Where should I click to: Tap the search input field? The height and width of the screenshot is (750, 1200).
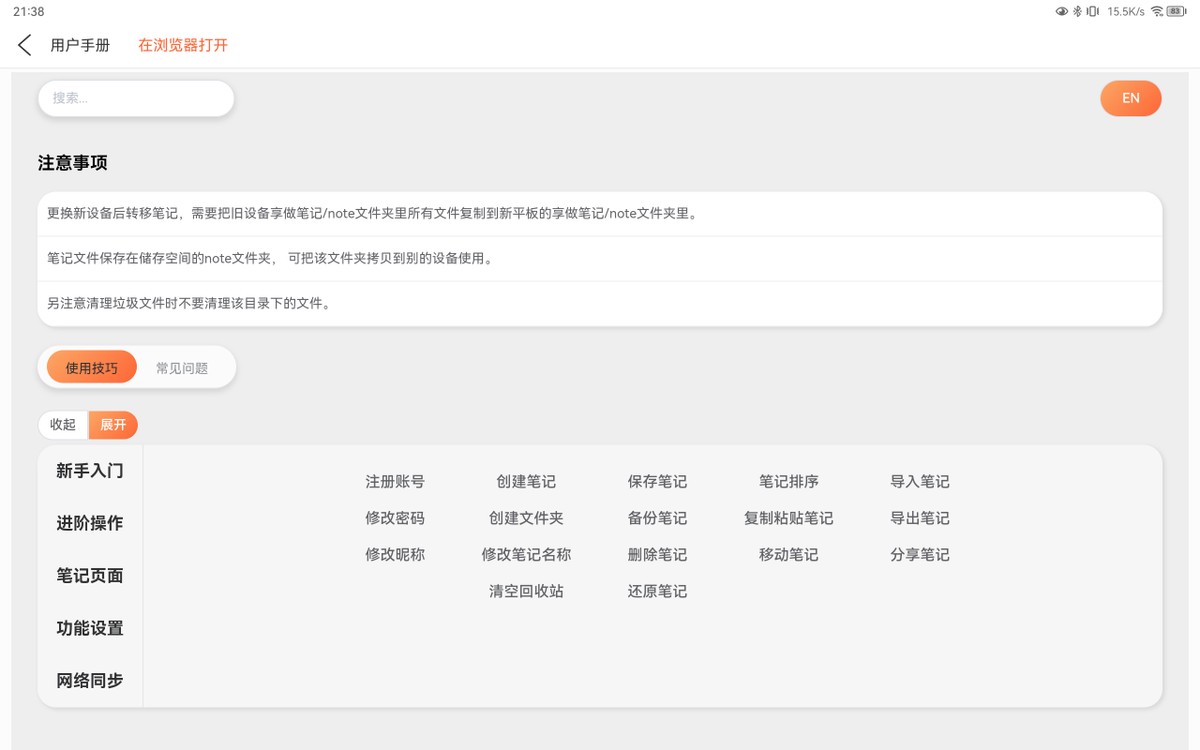coord(135,98)
